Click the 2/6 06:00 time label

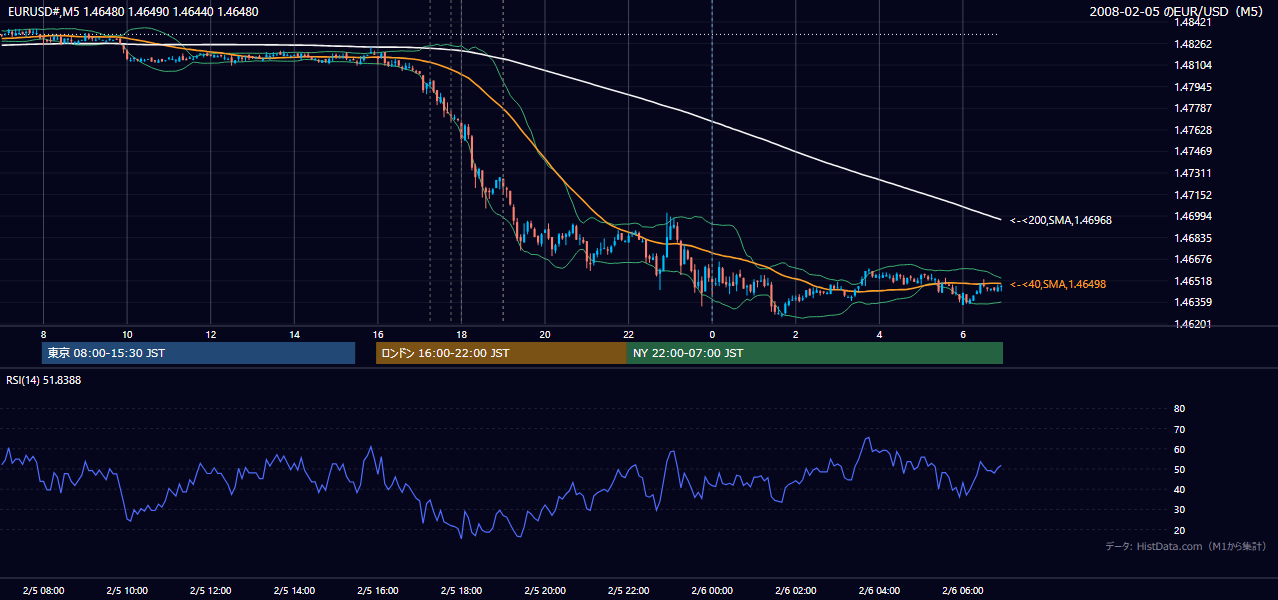(962, 591)
